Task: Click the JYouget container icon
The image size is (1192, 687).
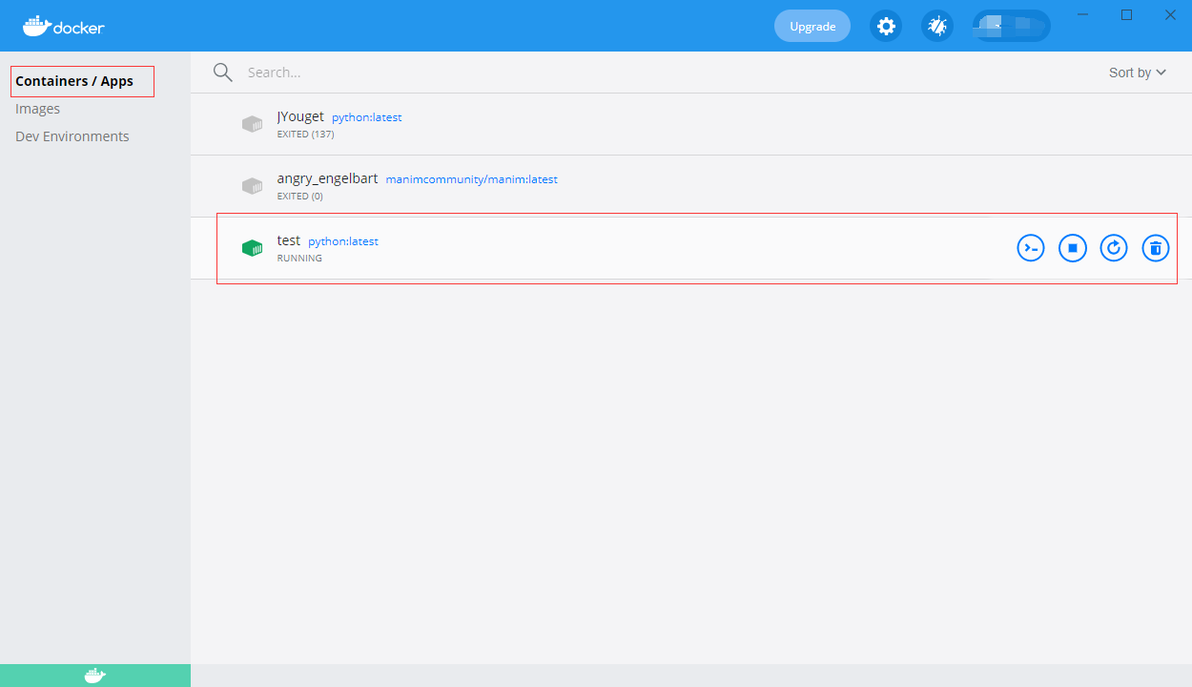Action: pos(252,124)
